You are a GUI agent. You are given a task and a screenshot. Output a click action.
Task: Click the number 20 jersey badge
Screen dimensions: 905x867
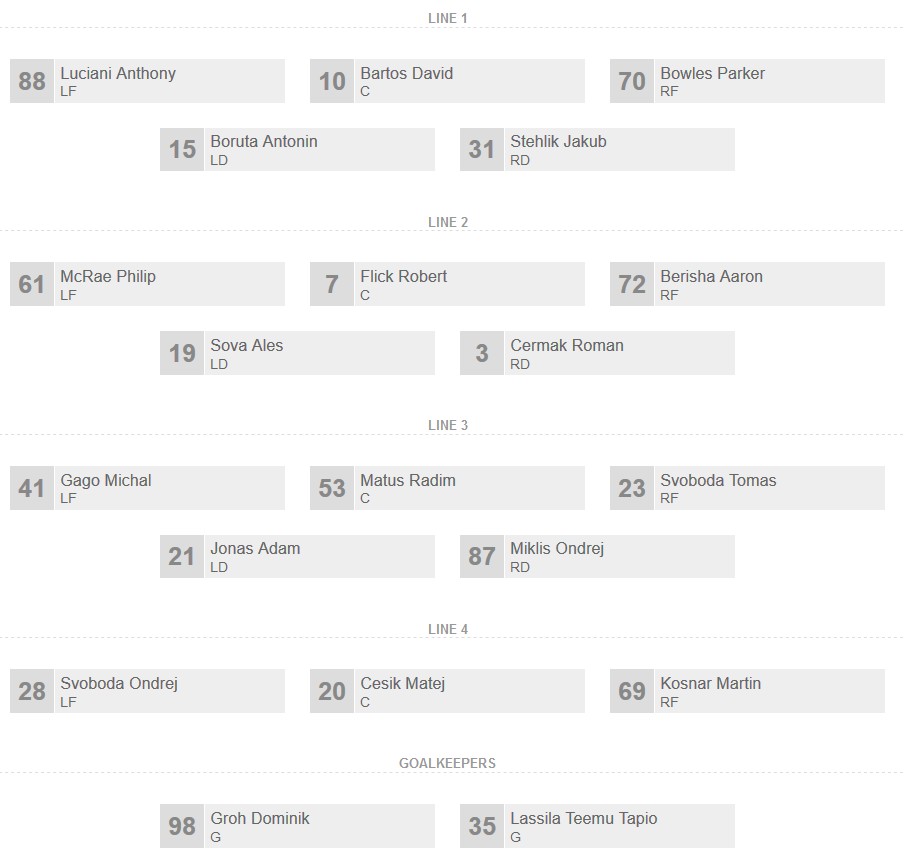(332, 691)
